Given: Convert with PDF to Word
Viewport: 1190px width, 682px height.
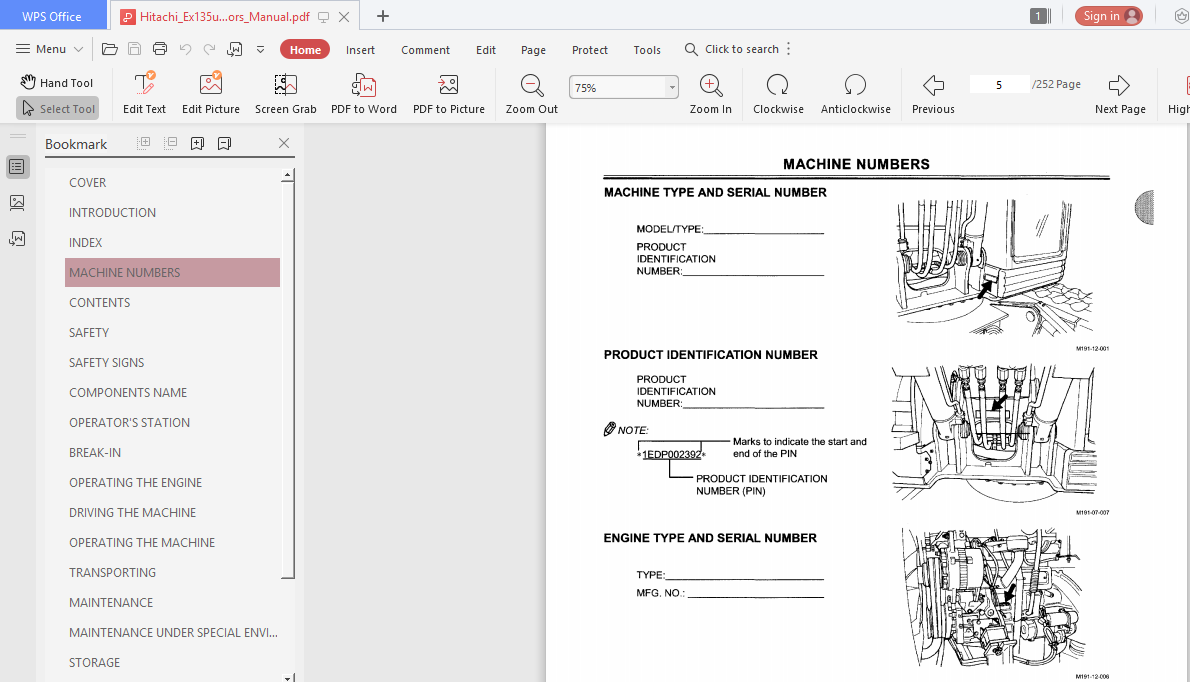Looking at the screenshot, I should click(364, 93).
